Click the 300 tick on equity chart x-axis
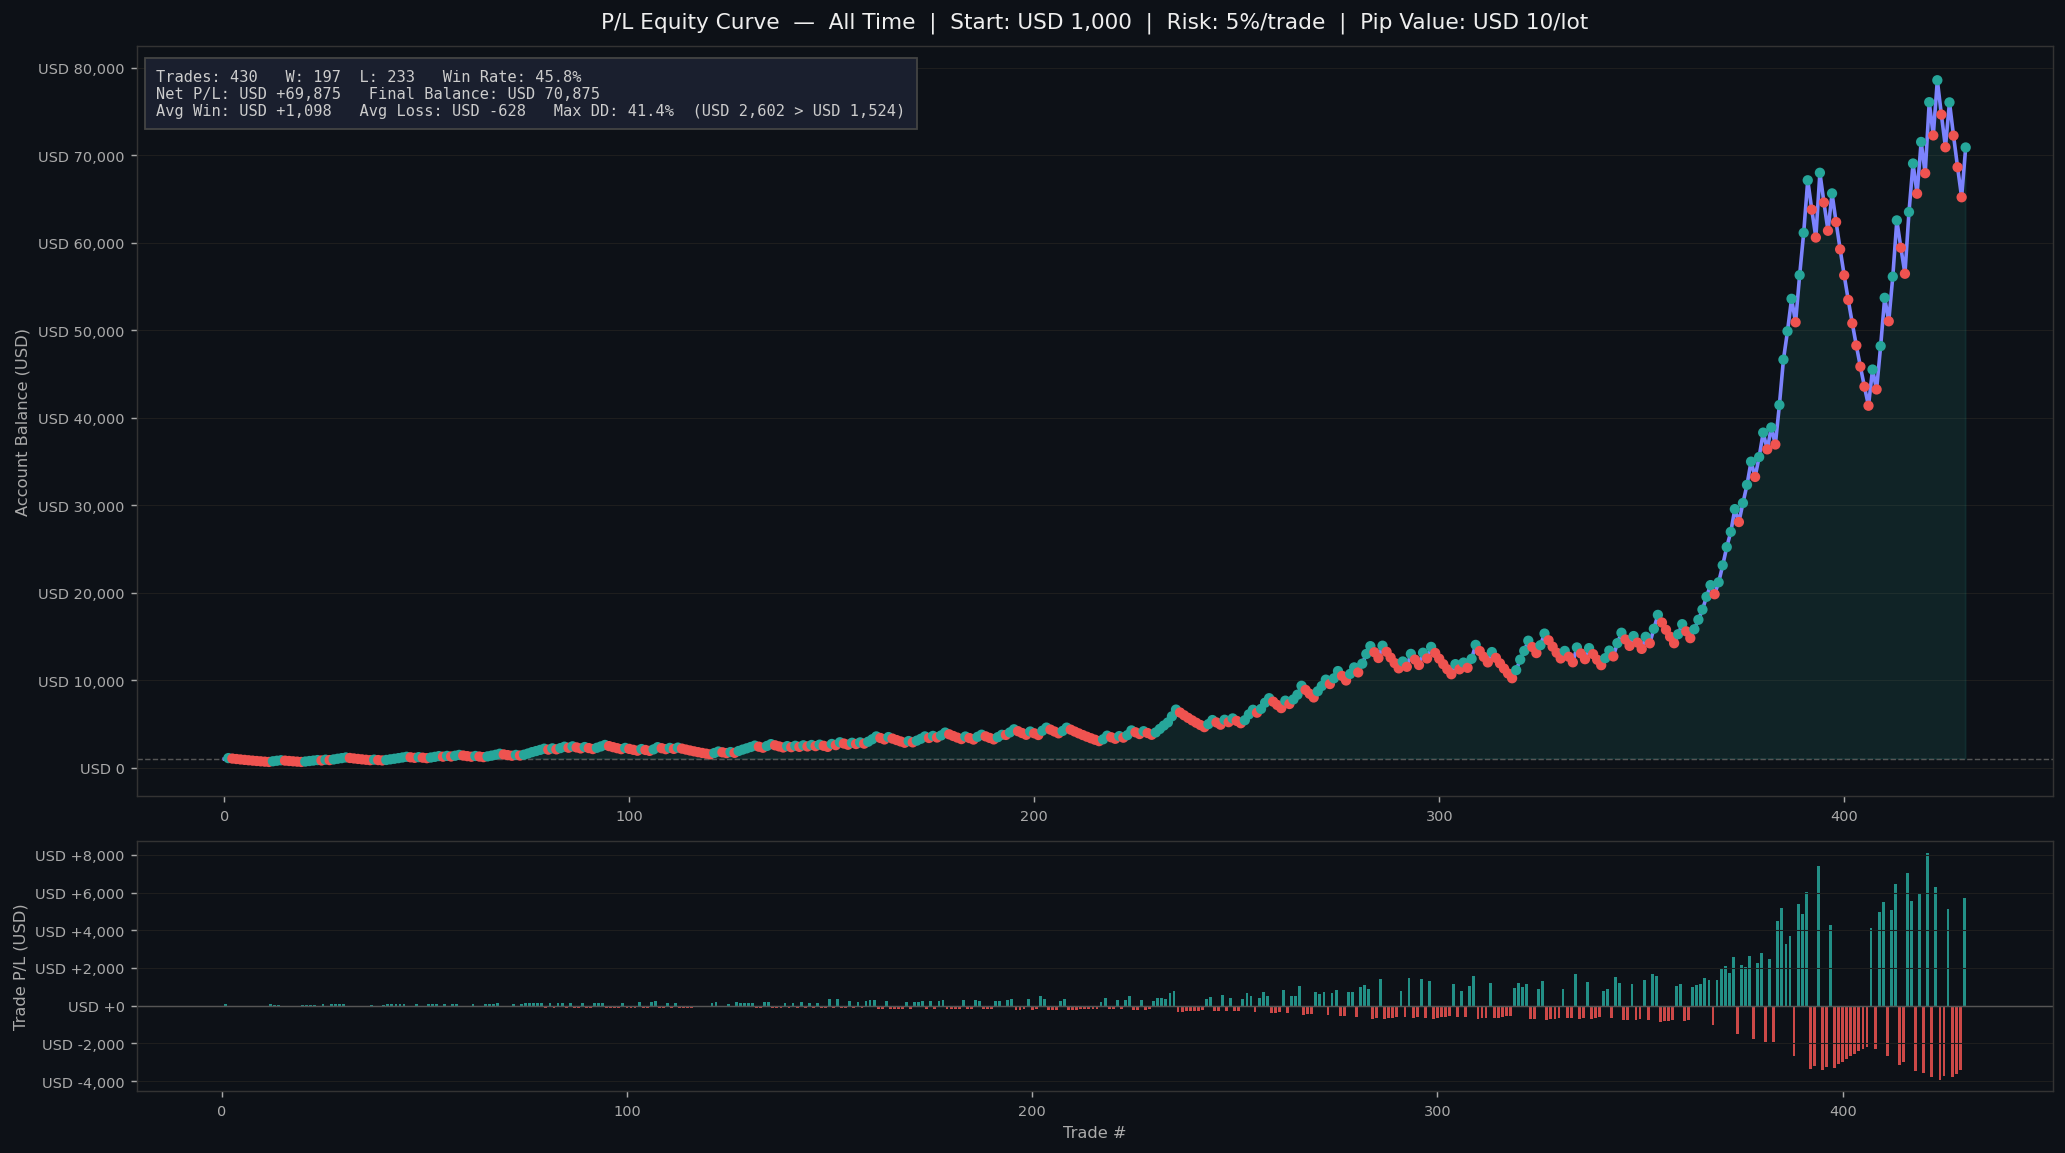 1438,816
